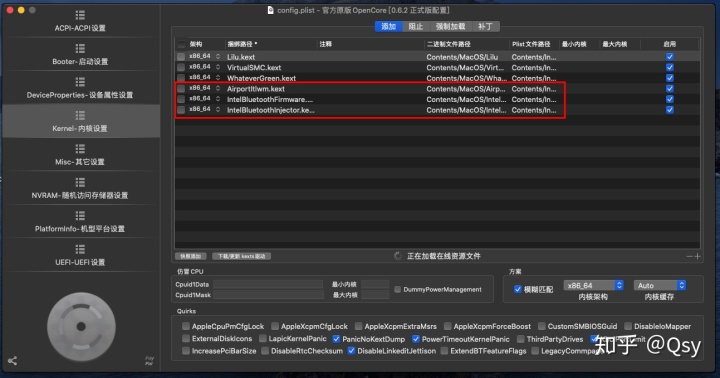Click the circular disc graphic in sidebar
The height and width of the screenshot is (378, 720).
[x=81, y=327]
